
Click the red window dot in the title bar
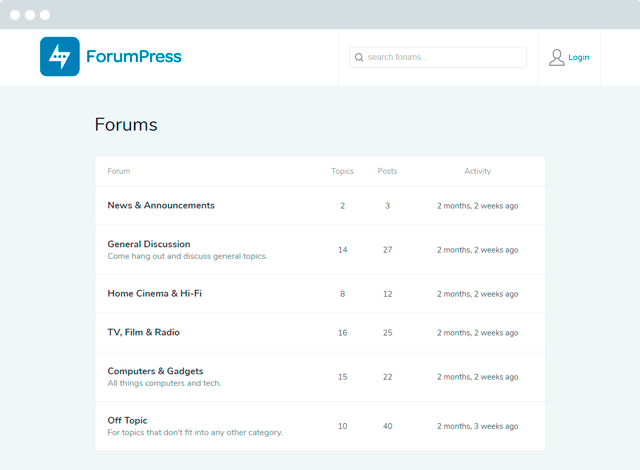[14, 15]
